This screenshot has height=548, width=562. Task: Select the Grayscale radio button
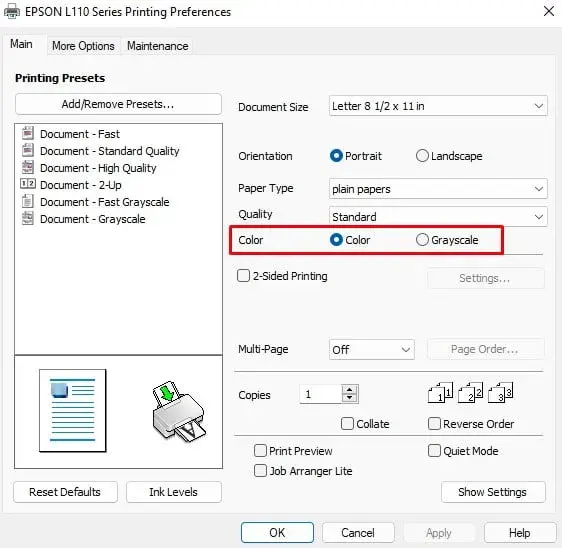tap(422, 240)
